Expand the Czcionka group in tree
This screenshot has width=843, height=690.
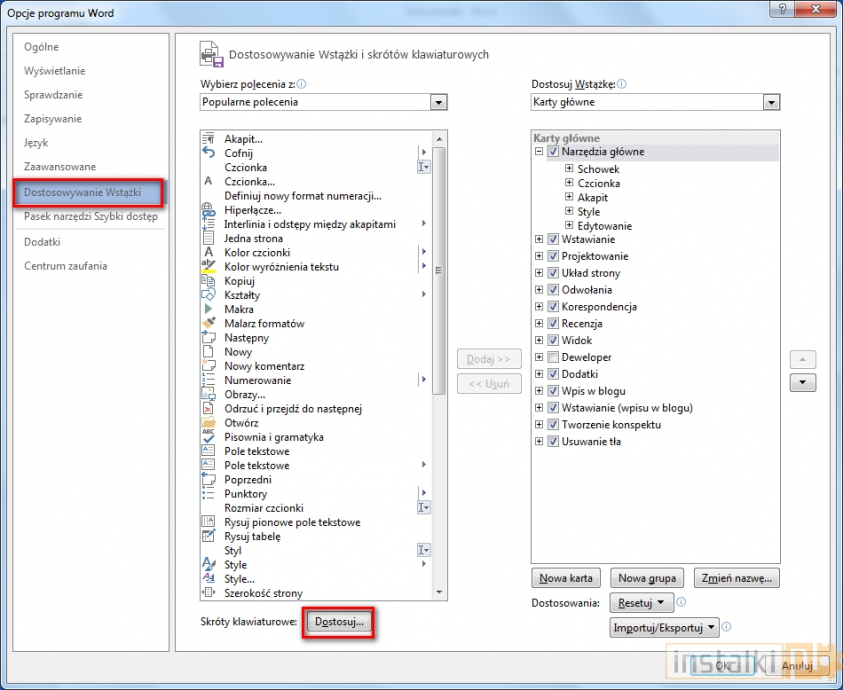pyautogui.click(x=569, y=183)
